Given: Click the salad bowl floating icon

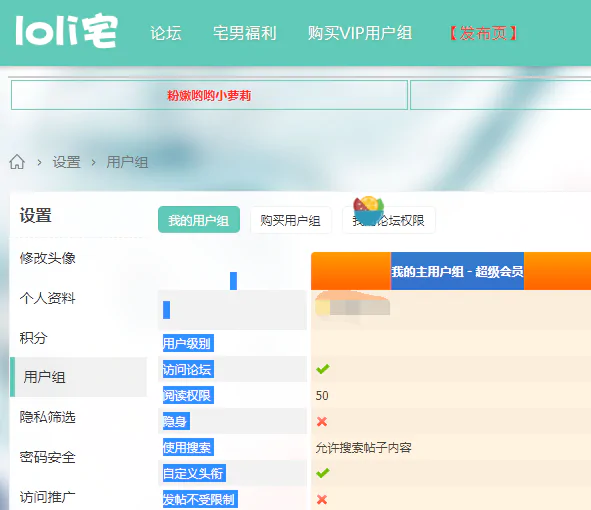Looking at the screenshot, I should [368, 210].
